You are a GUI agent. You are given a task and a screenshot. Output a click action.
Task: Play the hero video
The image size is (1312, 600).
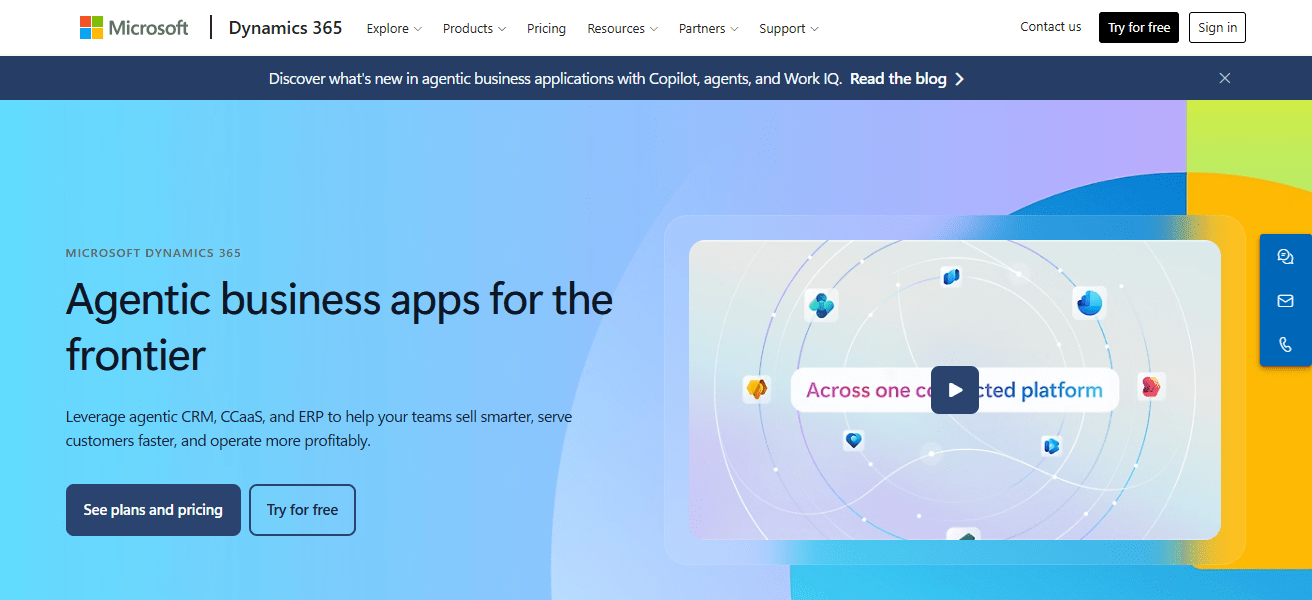pyautogui.click(x=955, y=390)
